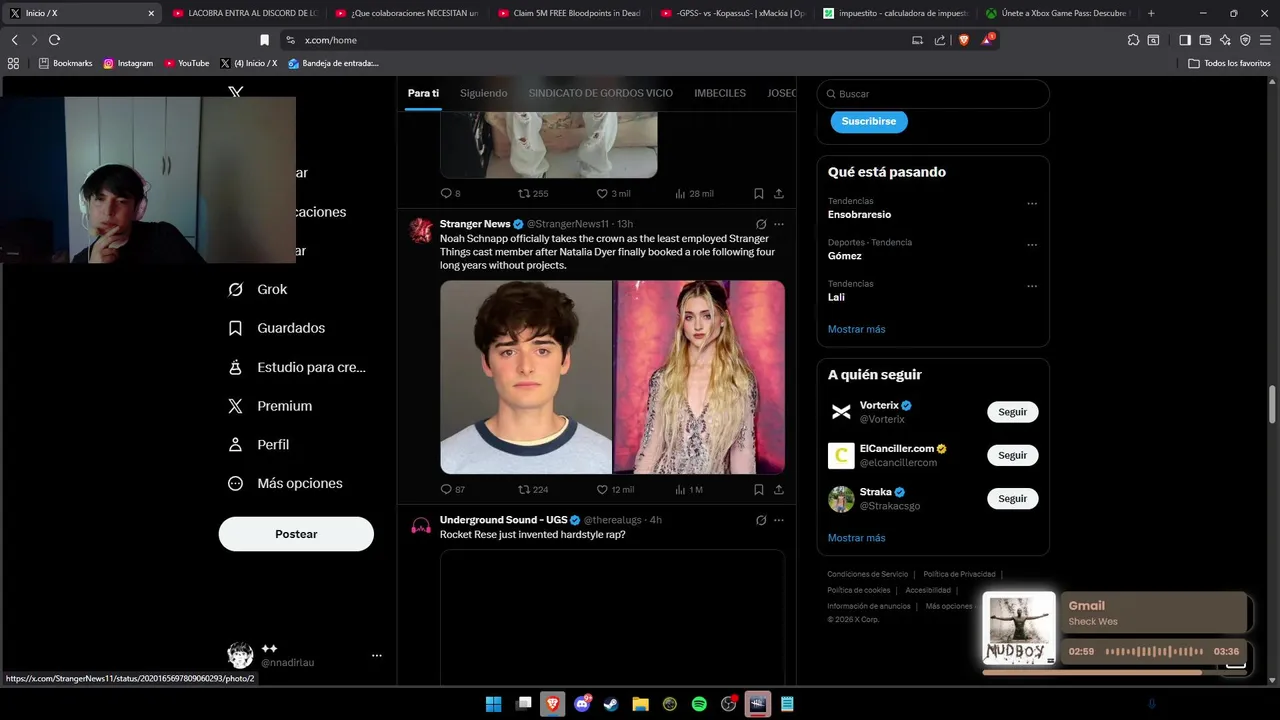Screen dimensions: 1280x720
Task: Open Discord from the taskbar
Action: tap(582, 704)
